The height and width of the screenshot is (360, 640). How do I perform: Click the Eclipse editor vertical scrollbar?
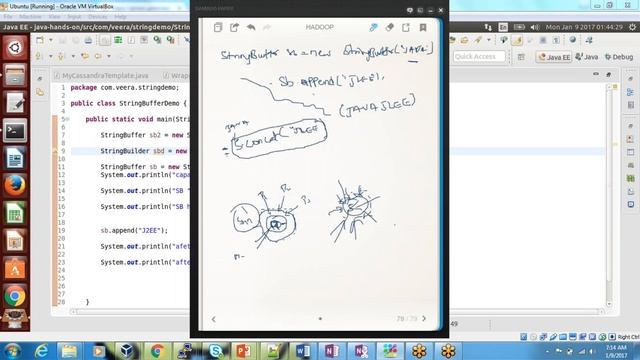609,195
